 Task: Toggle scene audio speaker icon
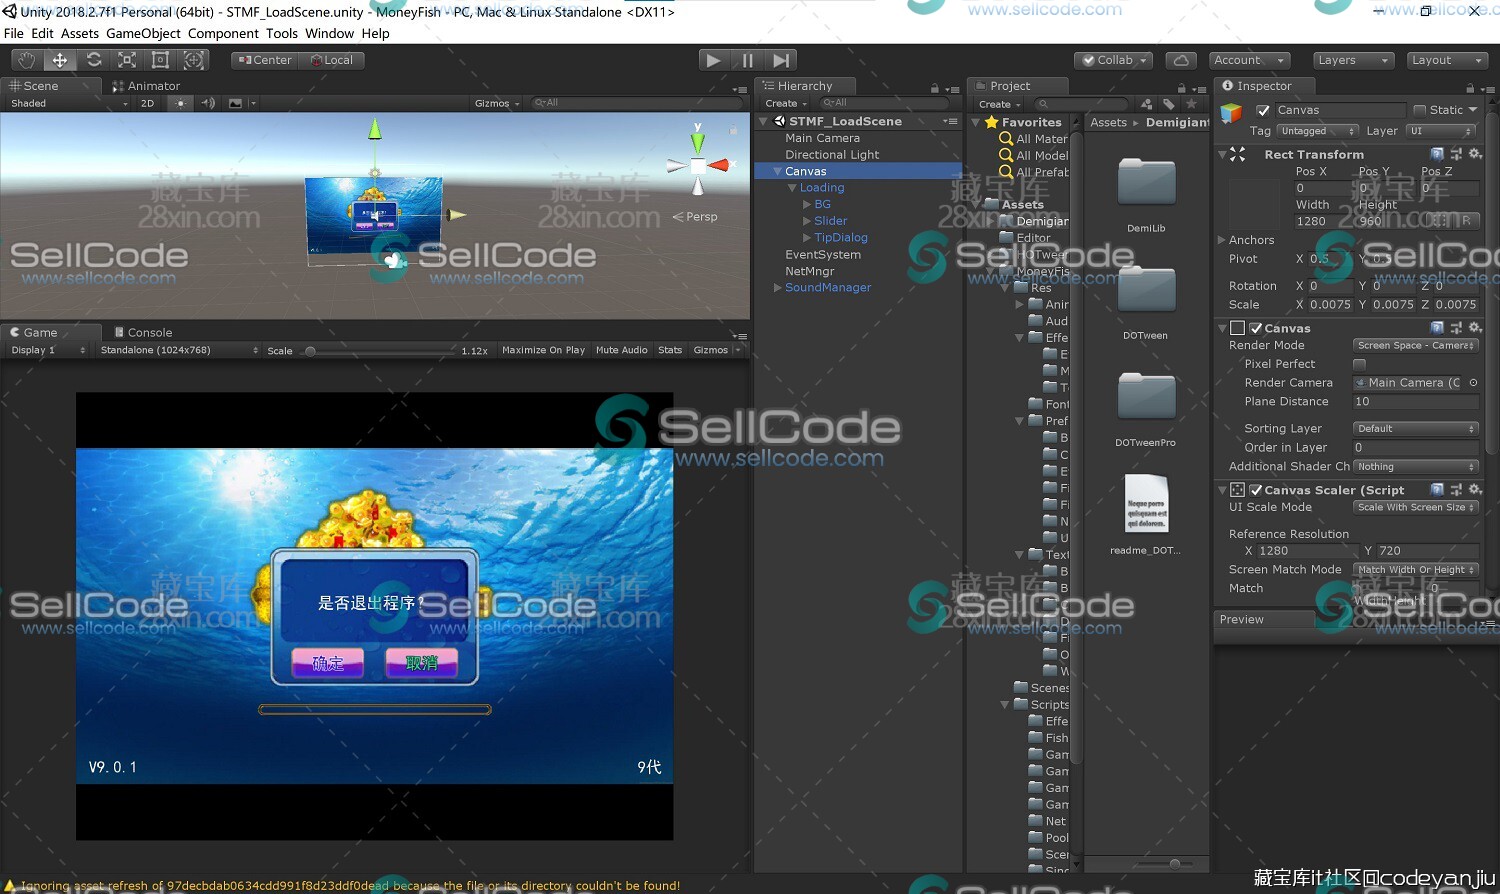(208, 103)
